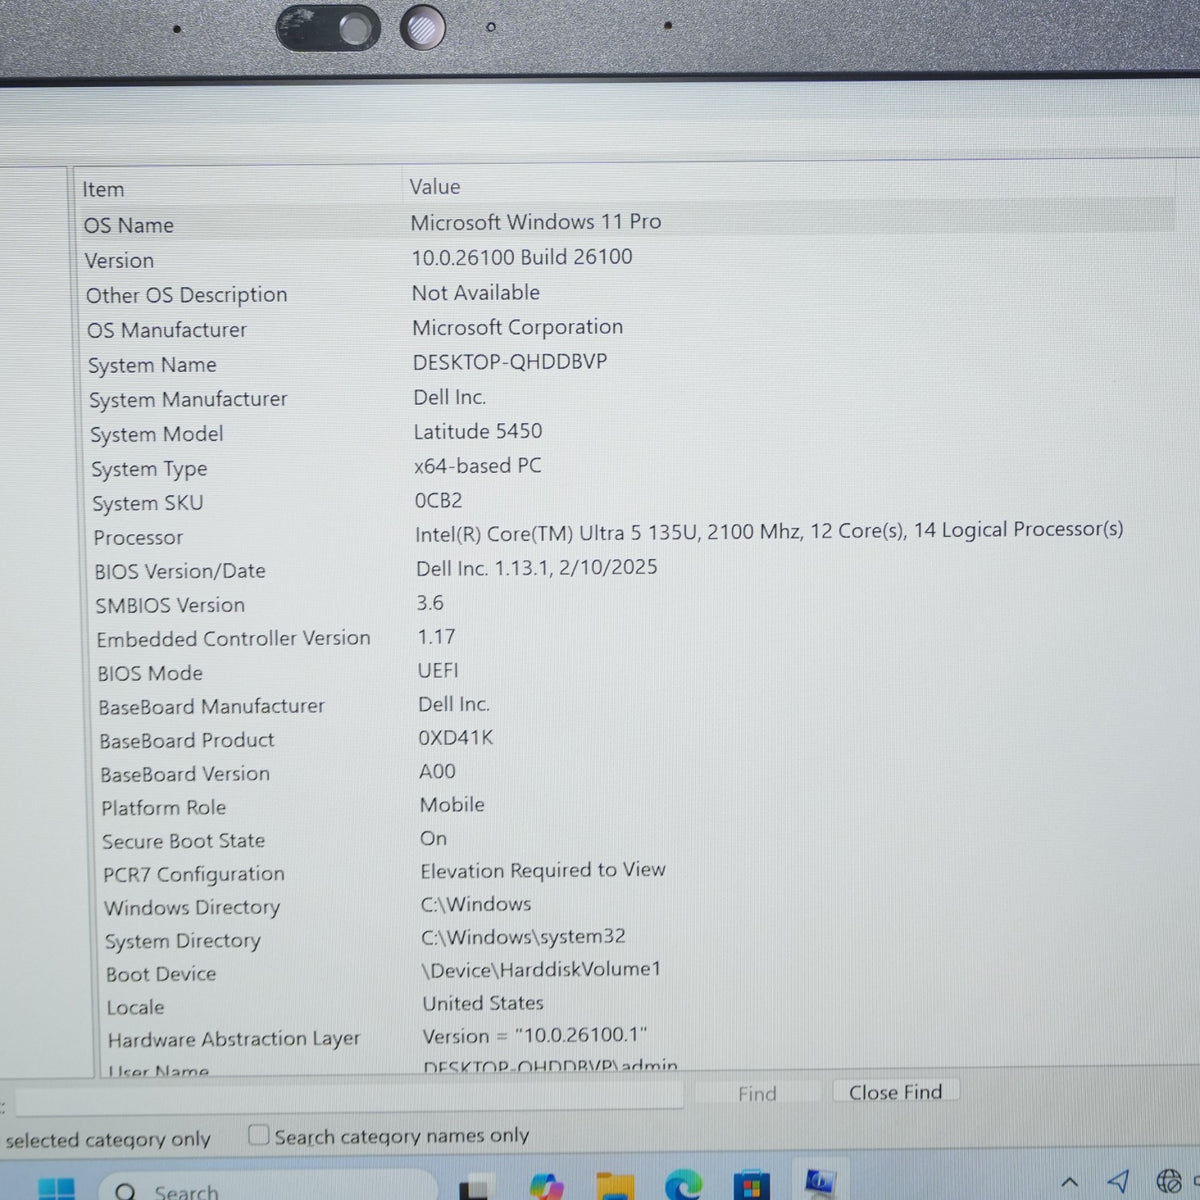This screenshot has height=1200, width=1200.
Task: Click the Intel Core Ultra 5 135U value
Action: 769,531
